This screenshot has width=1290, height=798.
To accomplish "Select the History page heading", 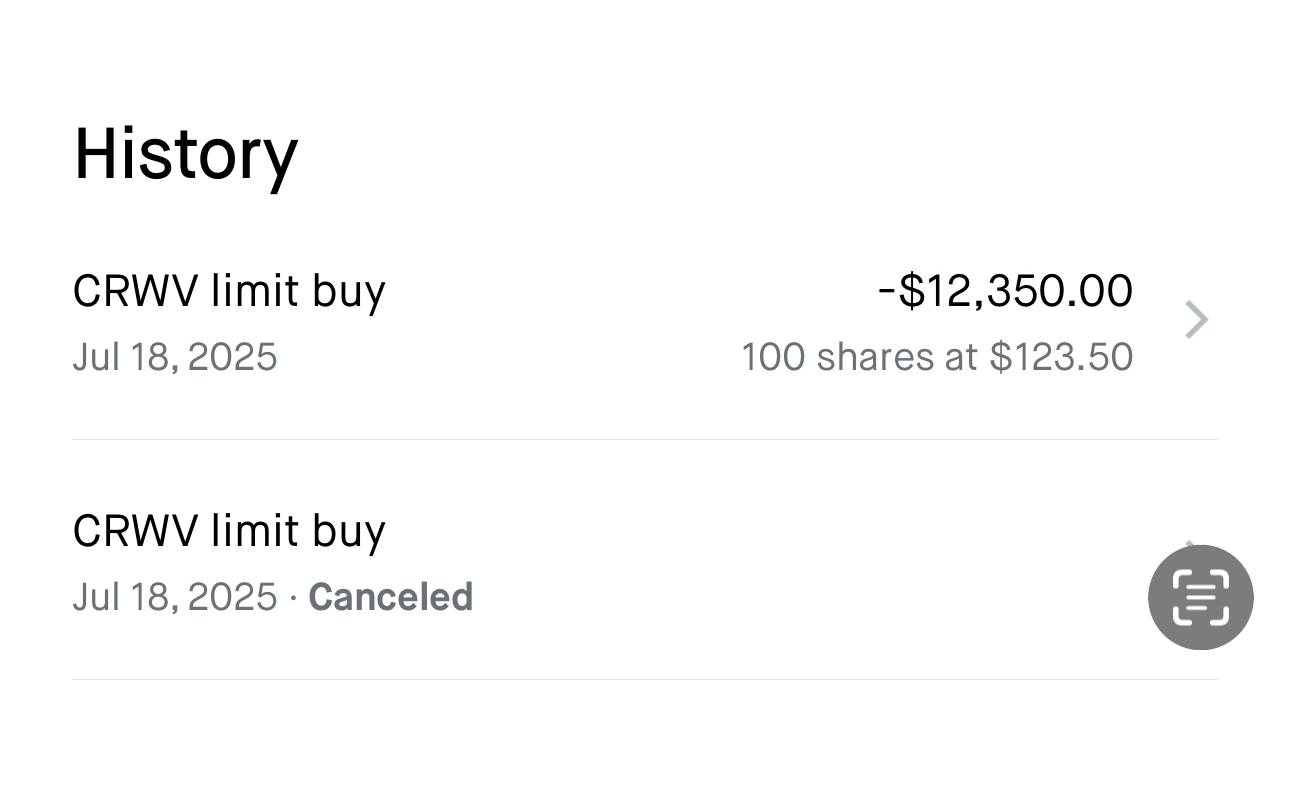I will (x=186, y=154).
